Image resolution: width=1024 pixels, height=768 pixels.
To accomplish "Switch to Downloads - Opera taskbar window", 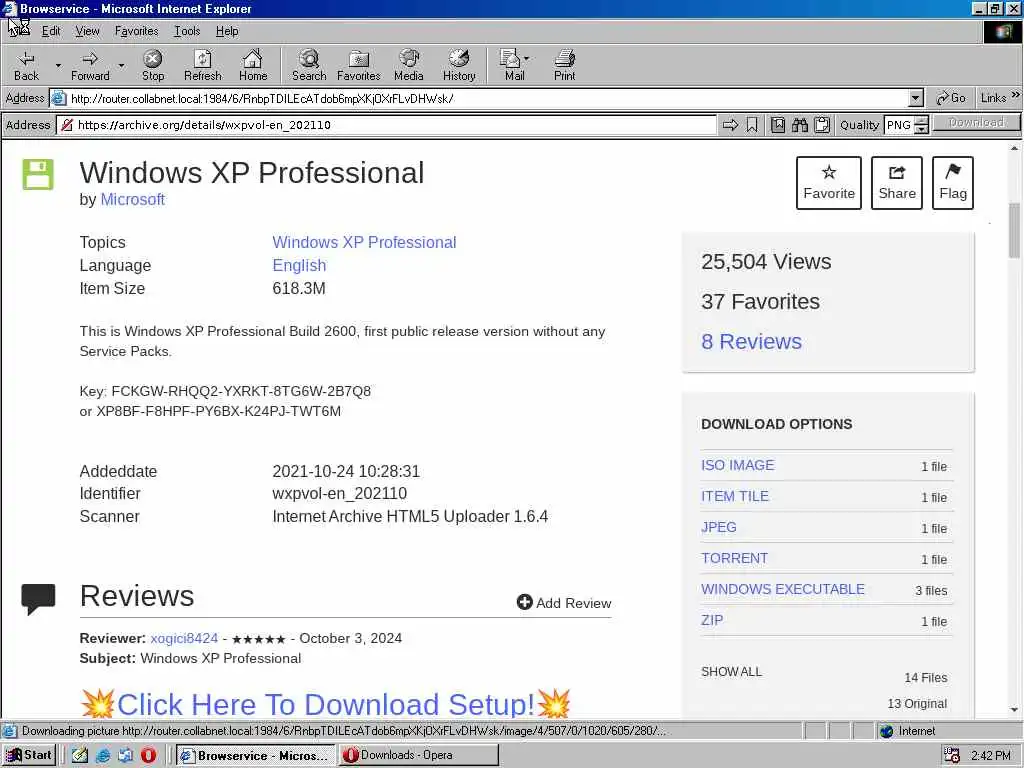I will 419,755.
